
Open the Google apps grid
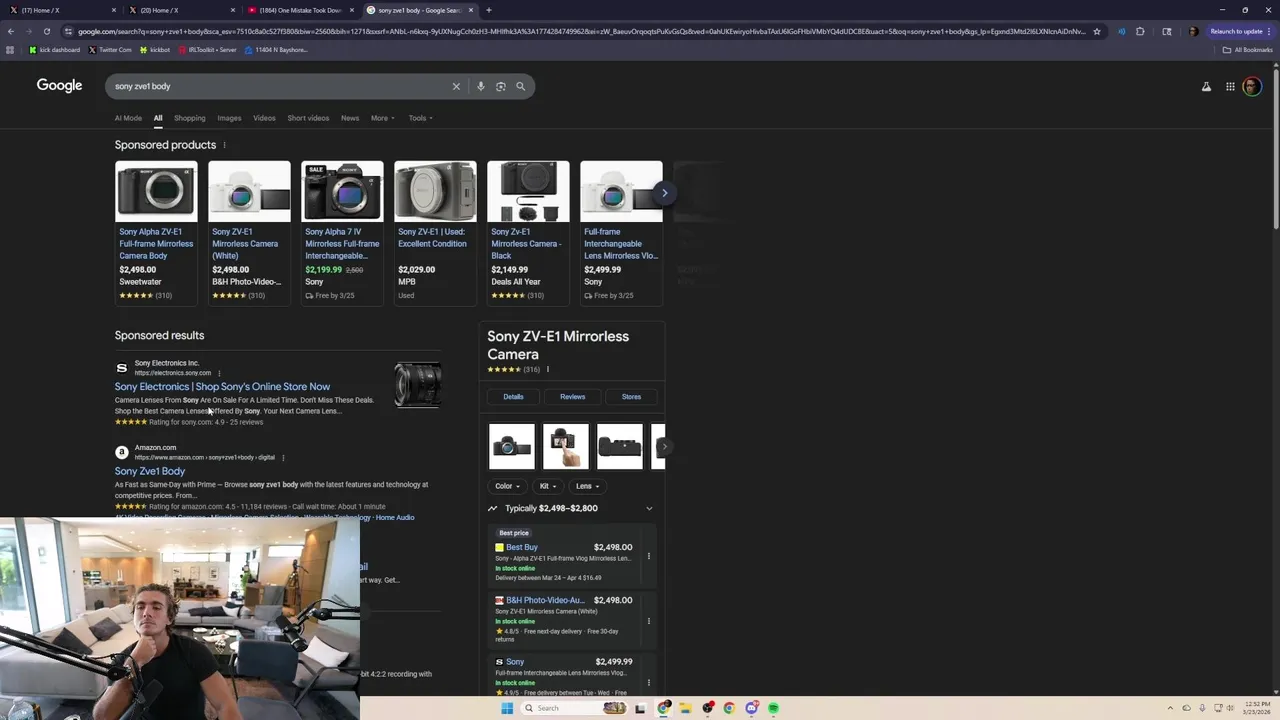pyautogui.click(x=1230, y=86)
